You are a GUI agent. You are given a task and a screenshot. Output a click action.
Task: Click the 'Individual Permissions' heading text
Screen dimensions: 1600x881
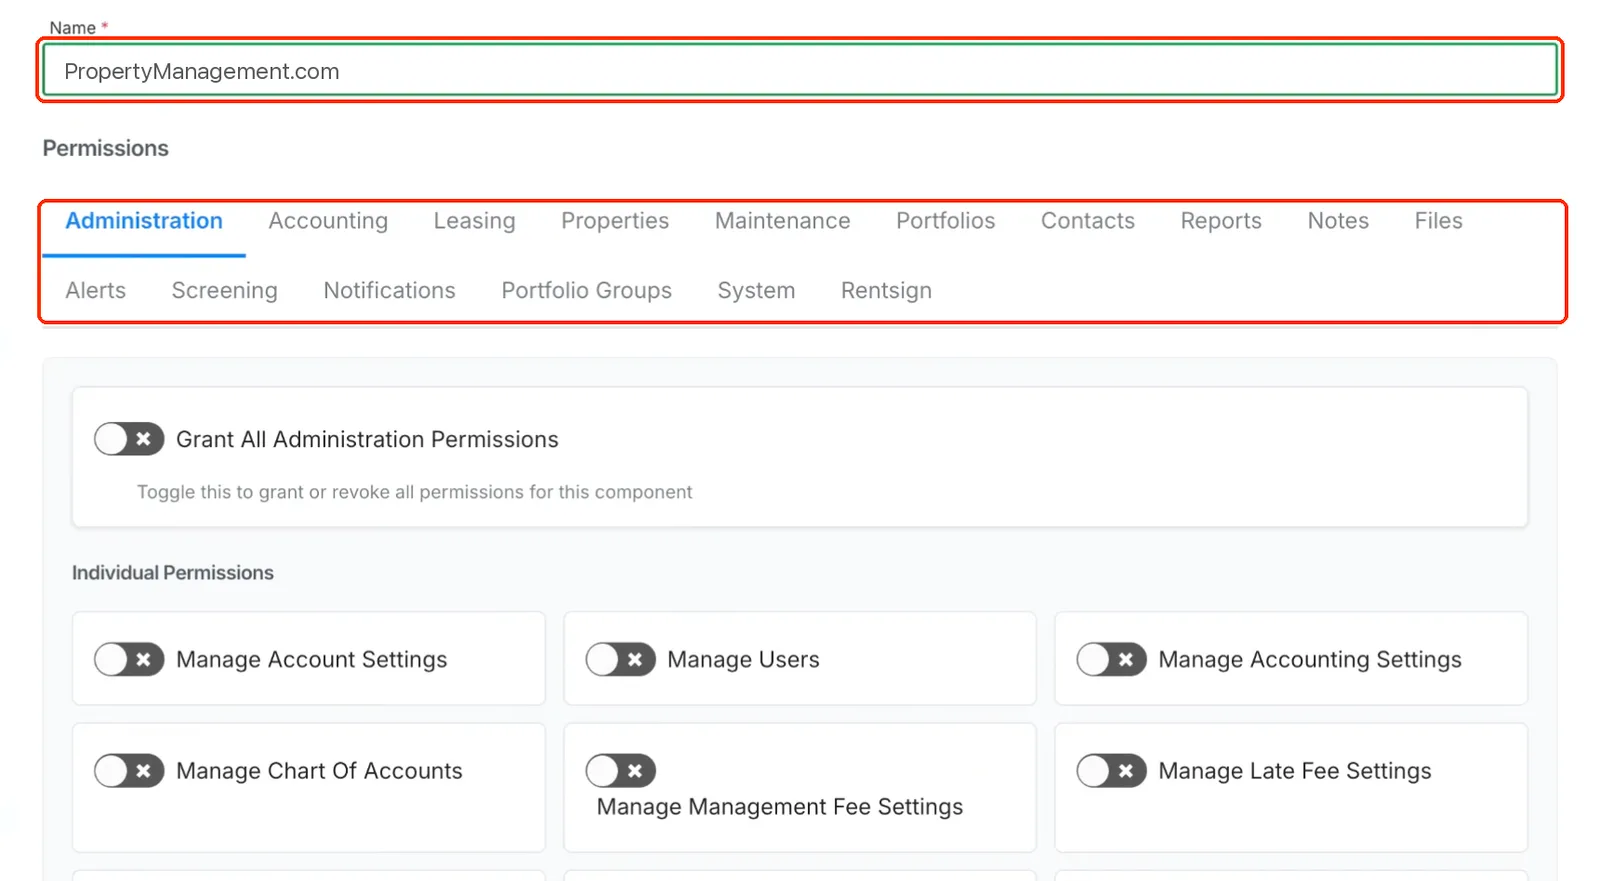pos(173,573)
